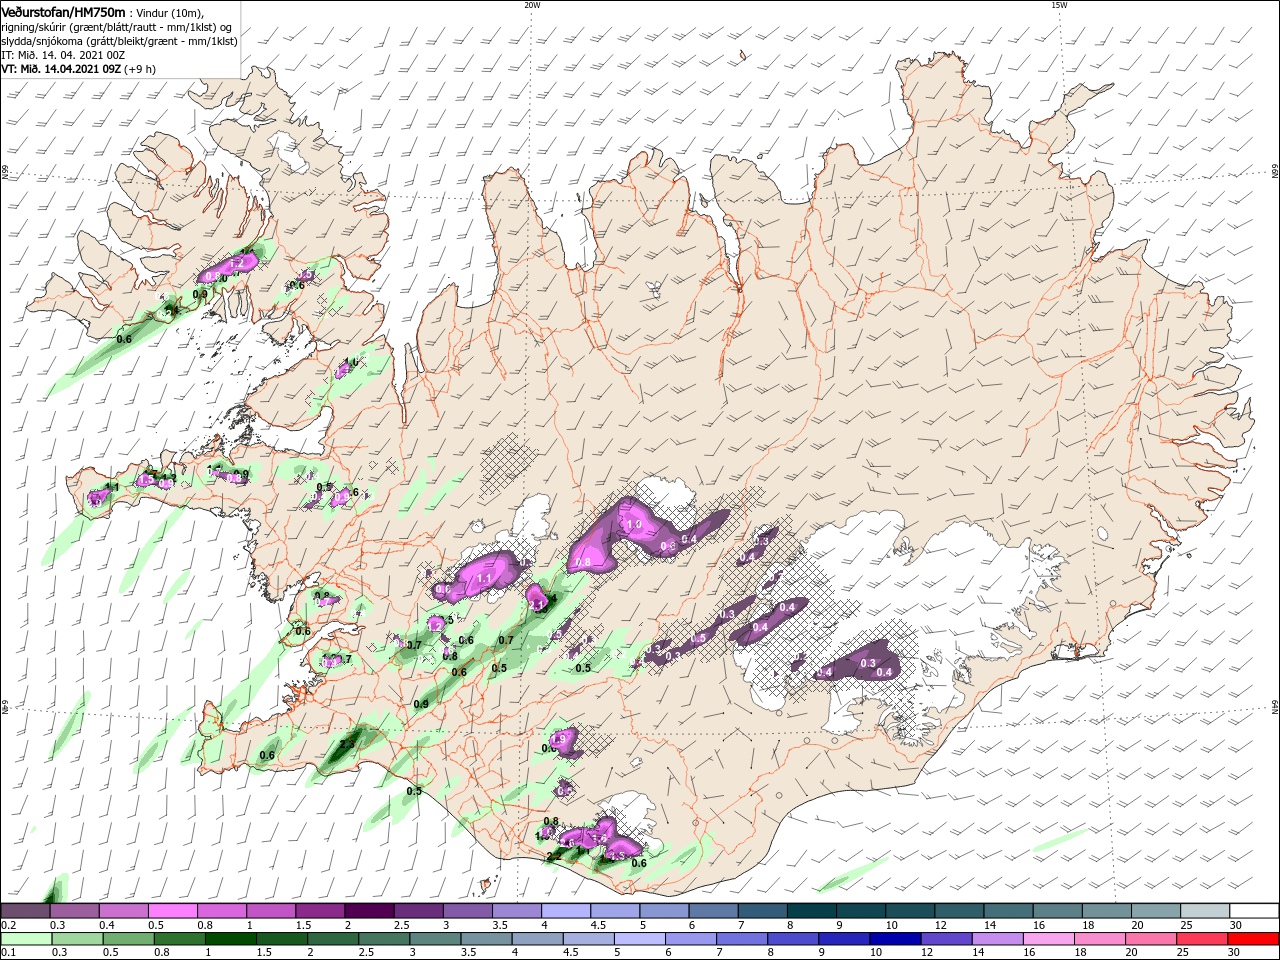This screenshot has height=960, width=1280.
Task: Pick the light pink rain swatch starting at 16
Action: point(1048,939)
